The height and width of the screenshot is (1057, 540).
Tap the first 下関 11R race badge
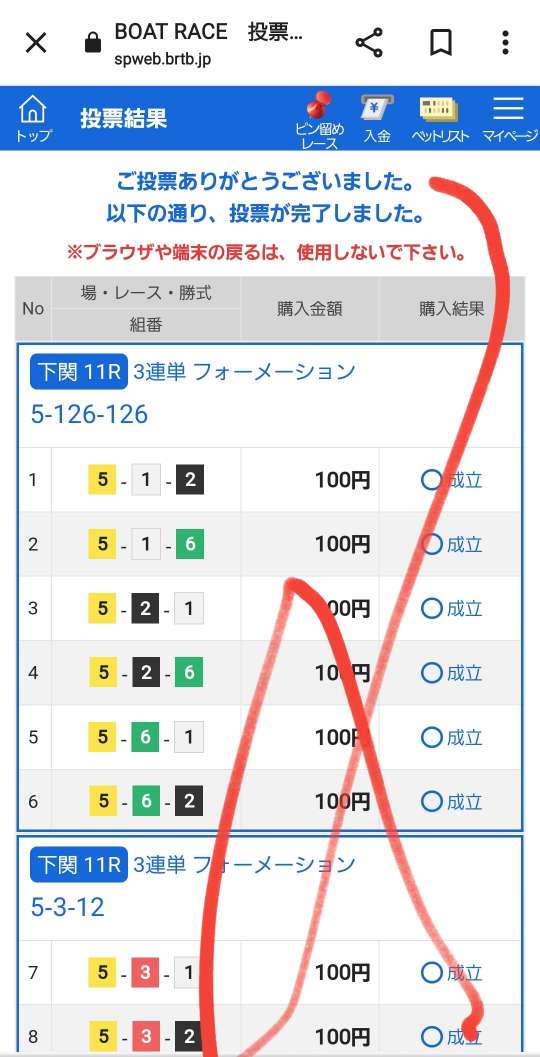click(x=79, y=372)
